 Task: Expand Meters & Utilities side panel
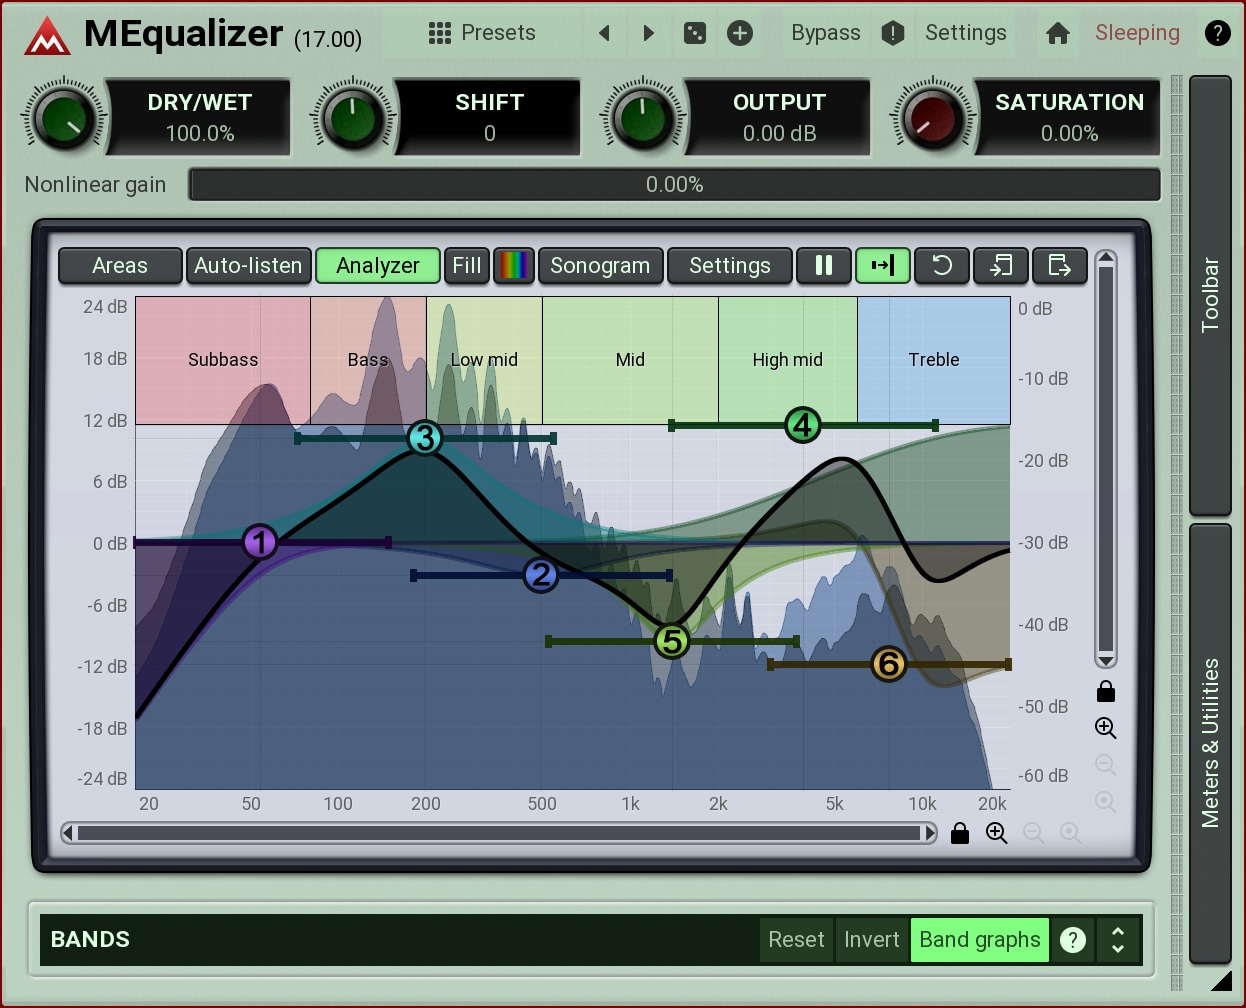[1210, 742]
